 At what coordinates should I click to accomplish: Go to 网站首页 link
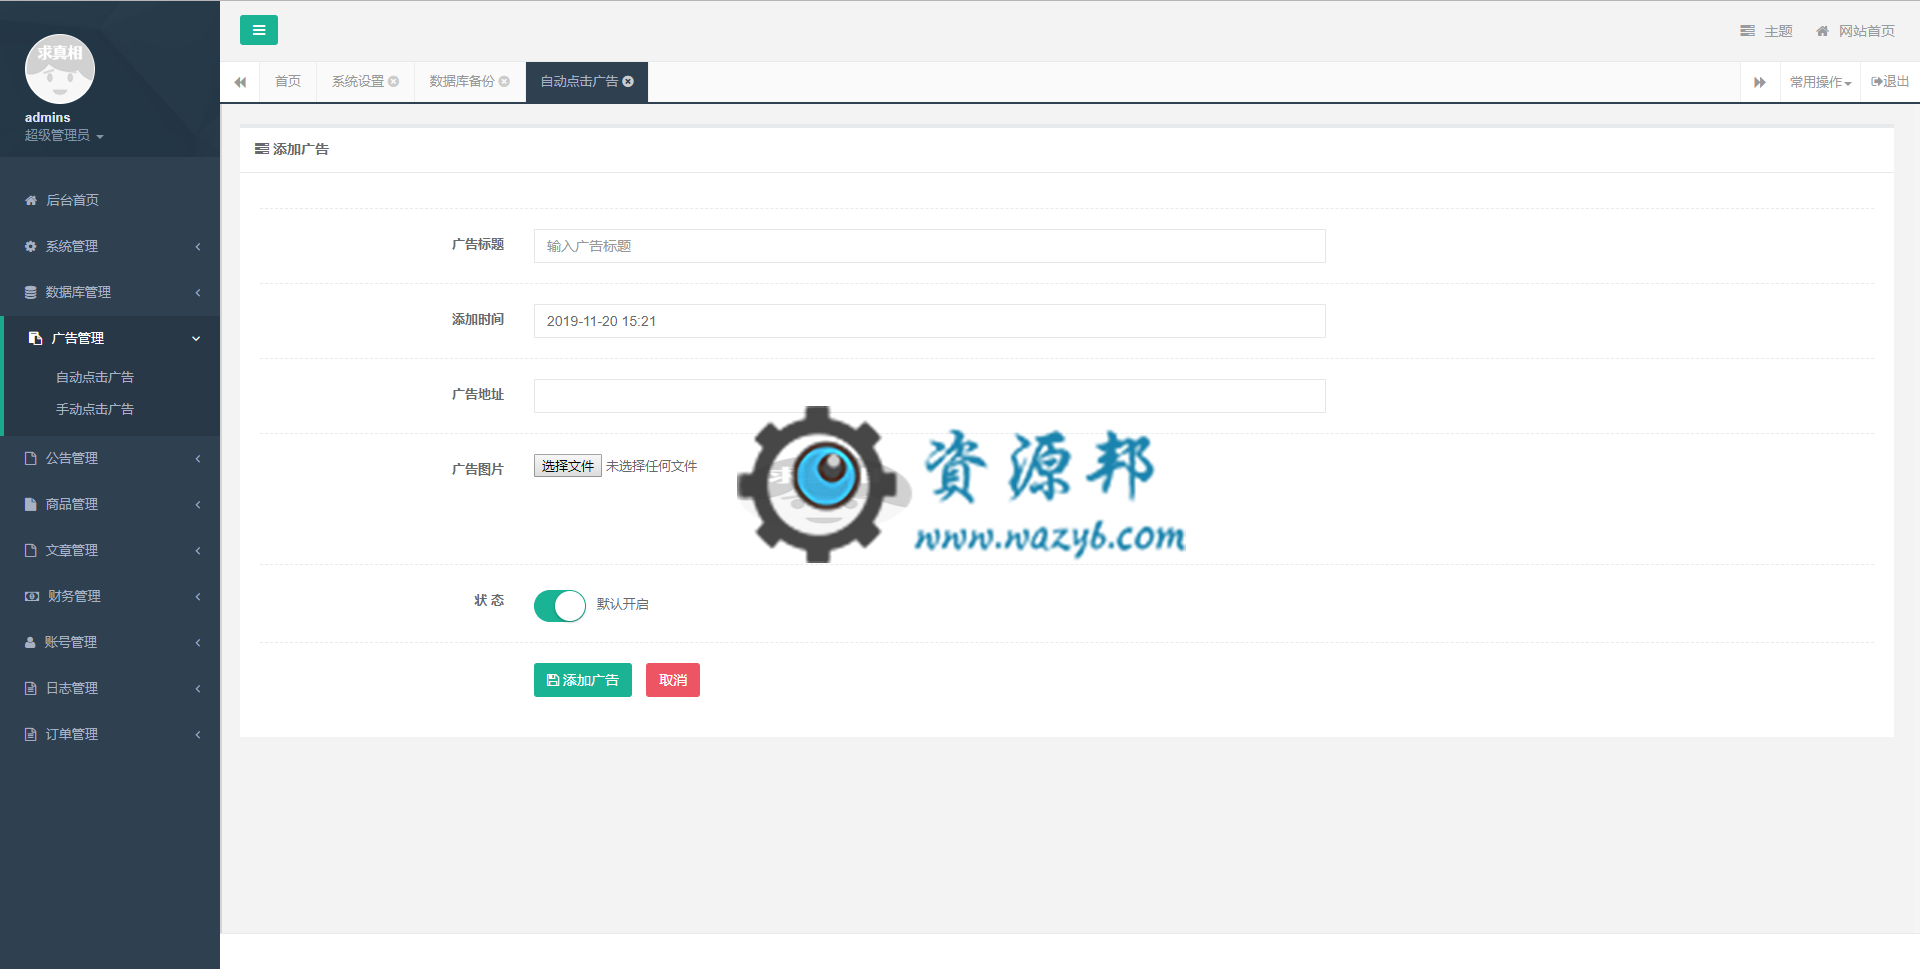[1856, 31]
